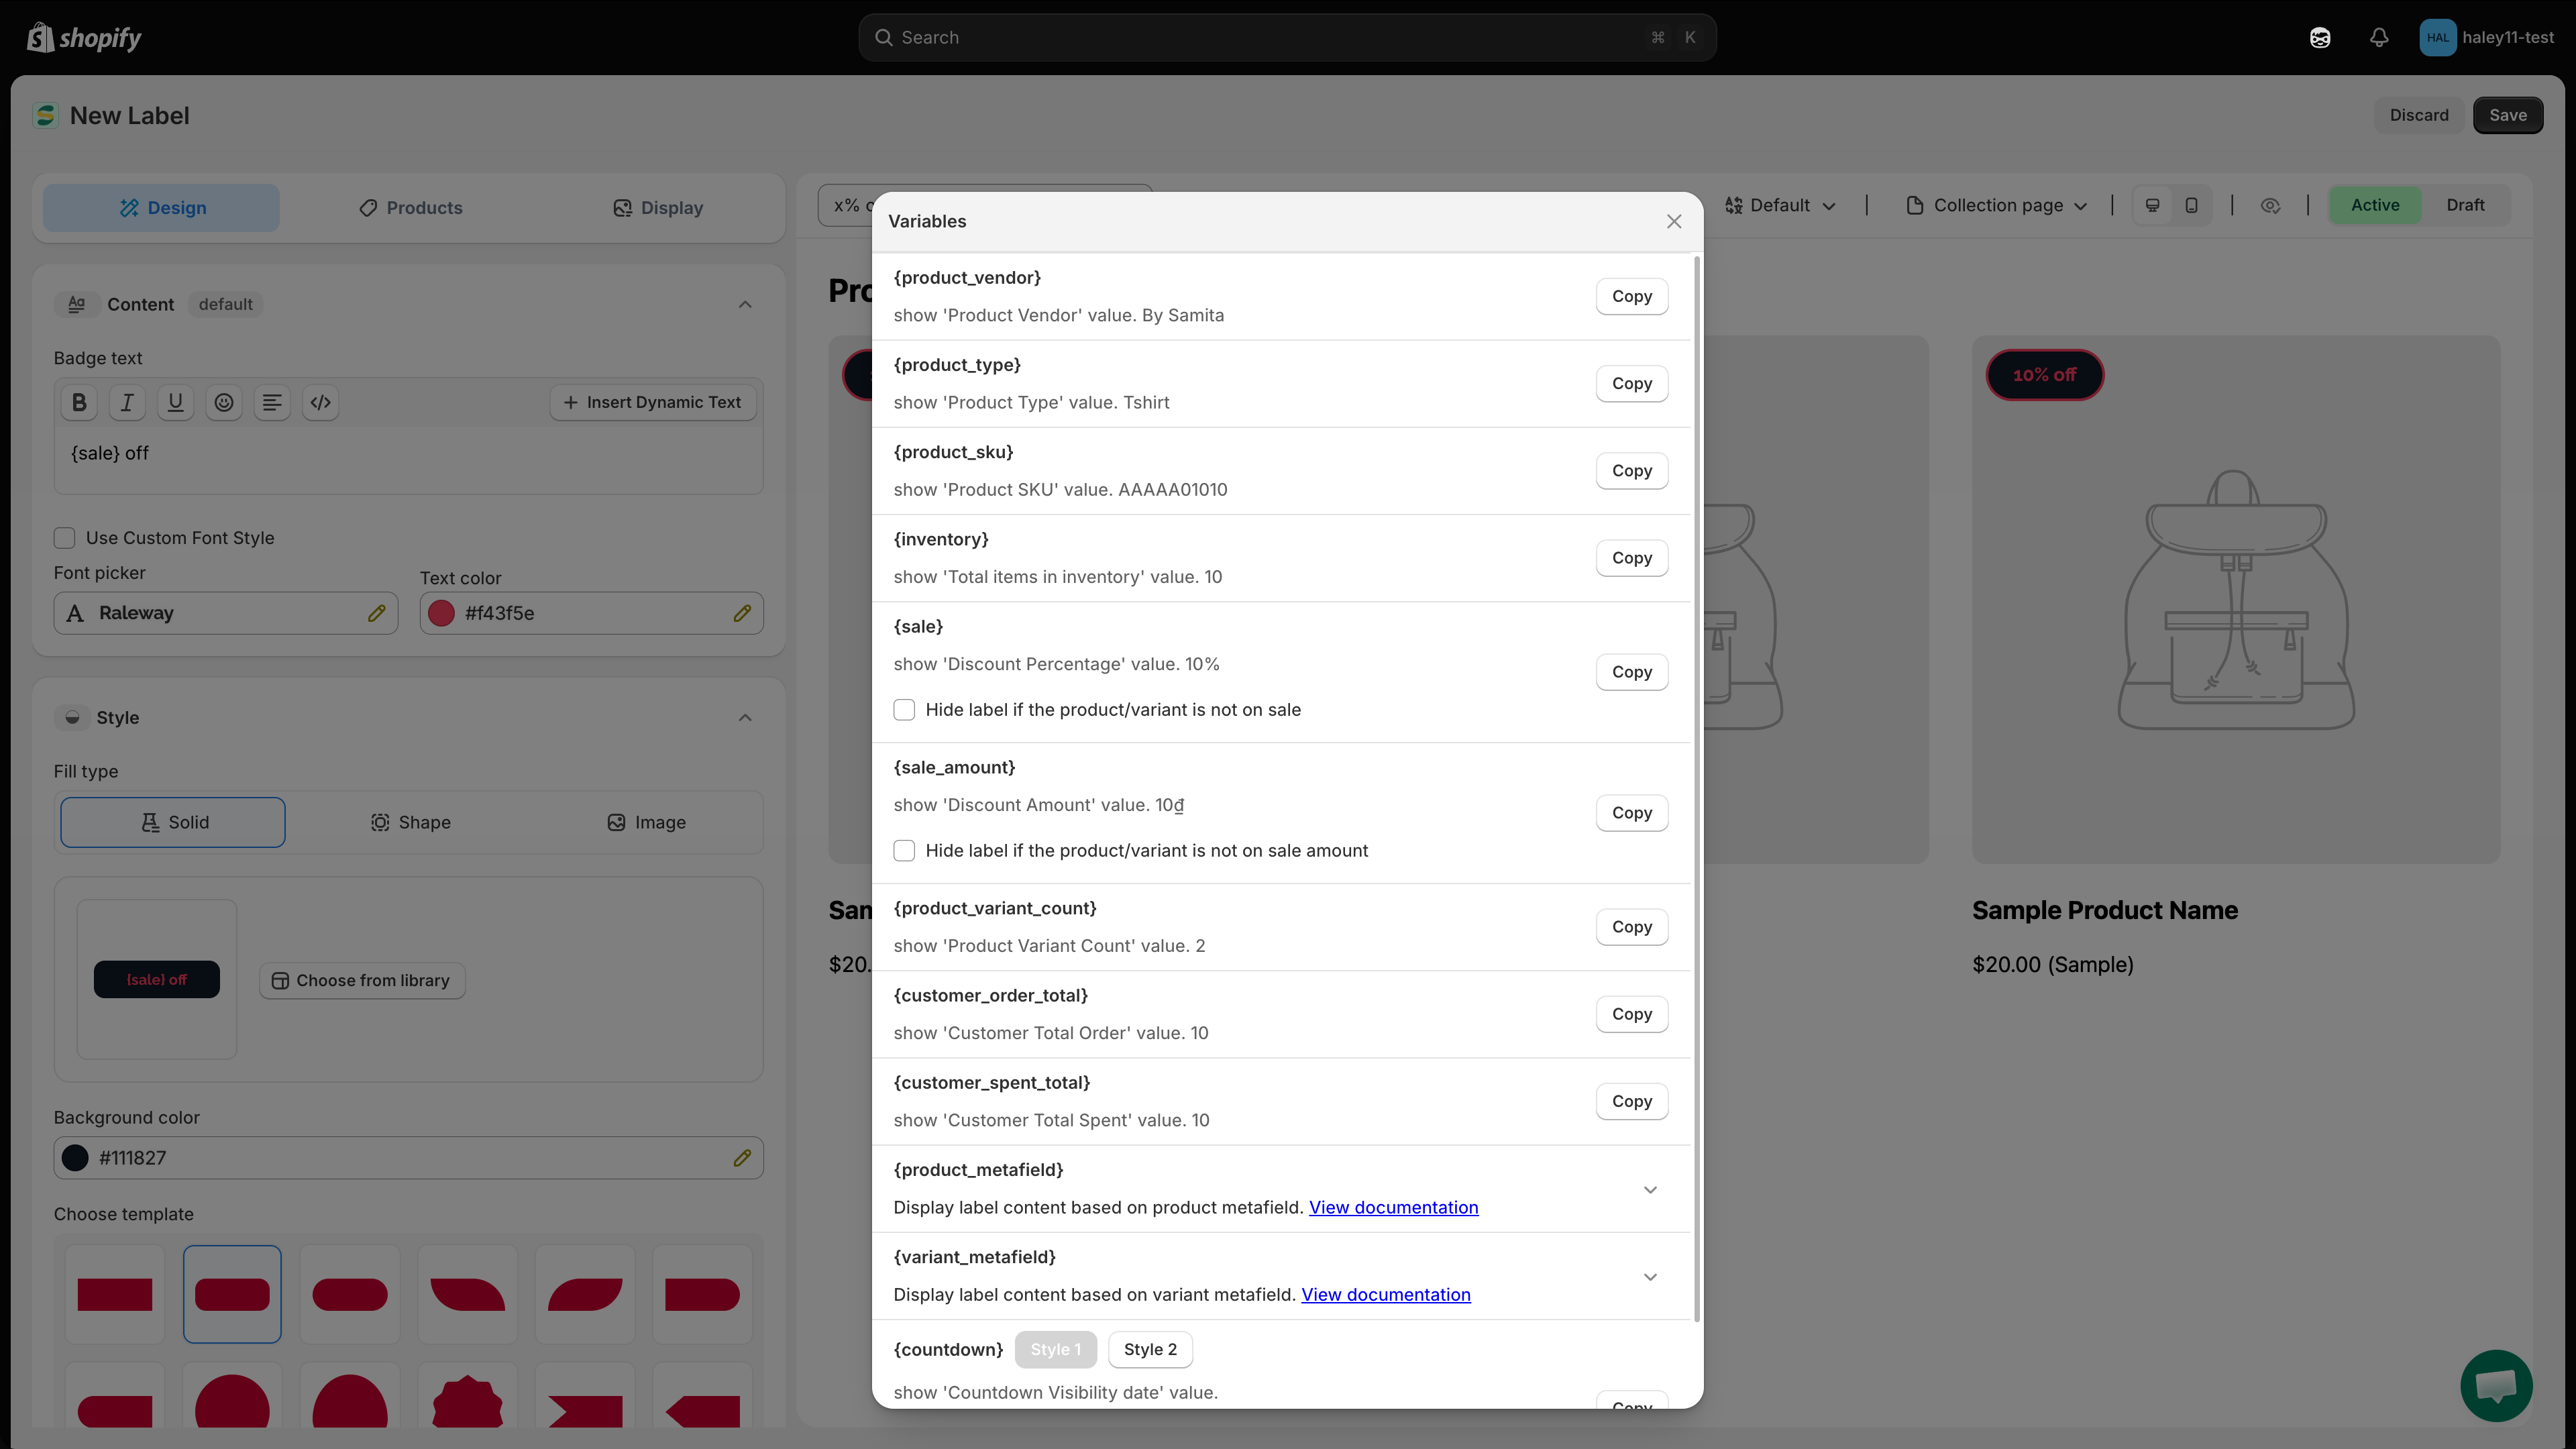The height and width of the screenshot is (1449, 2576).
Task: Check Hide label if not on sale amount
Action: pyautogui.click(x=904, y=850)
